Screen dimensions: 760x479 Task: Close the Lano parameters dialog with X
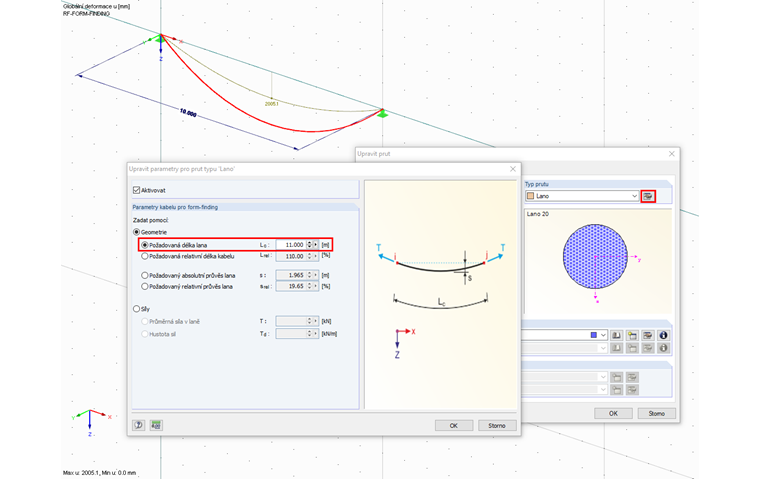(x=513, y=169)
